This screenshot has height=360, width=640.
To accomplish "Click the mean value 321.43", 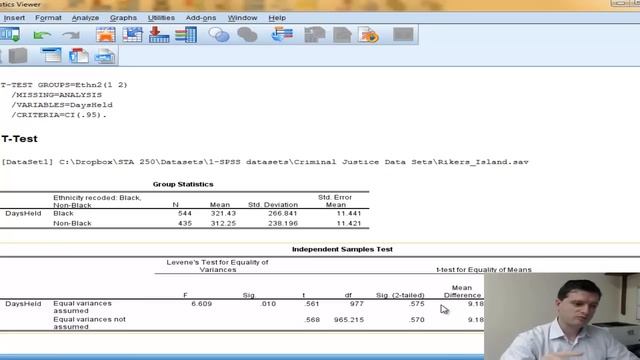I will (223, 213).
